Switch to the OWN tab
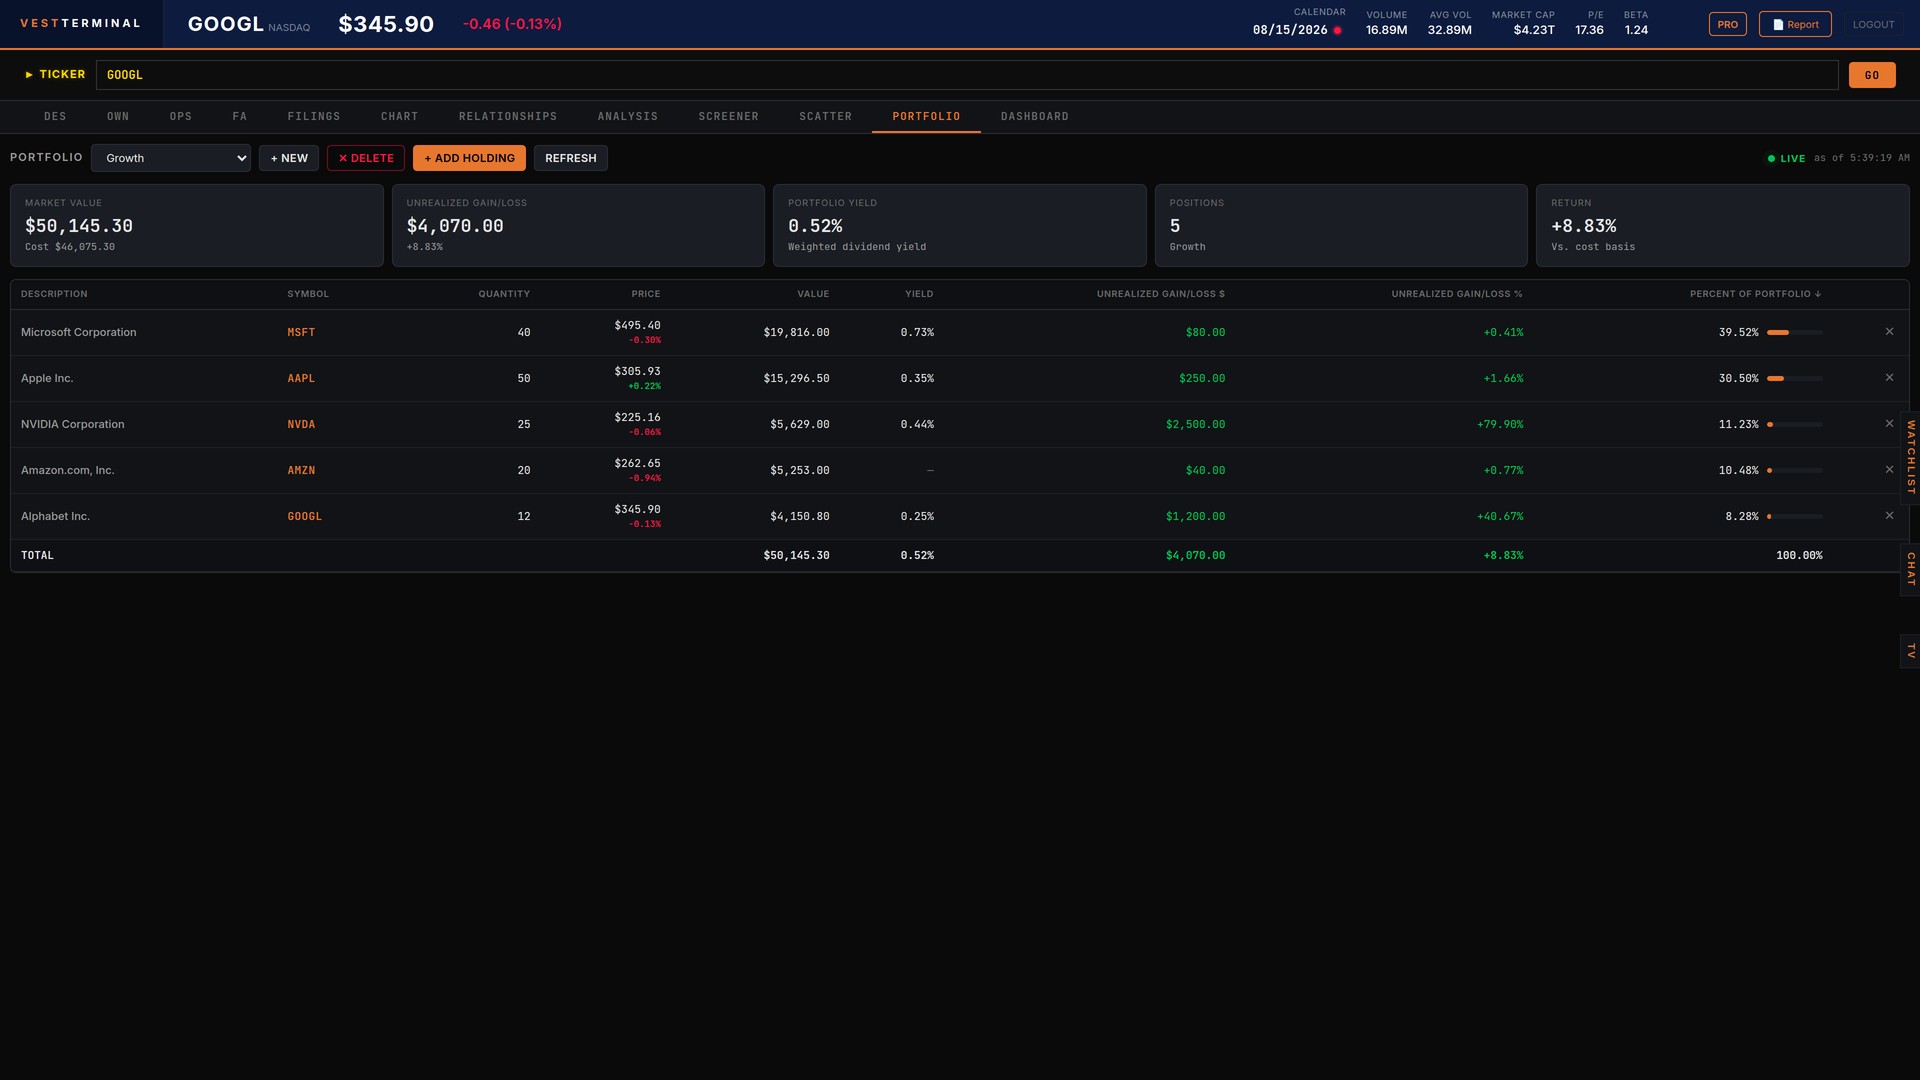This screenshot has width=1920, height=1080. (x=118, y=117)
